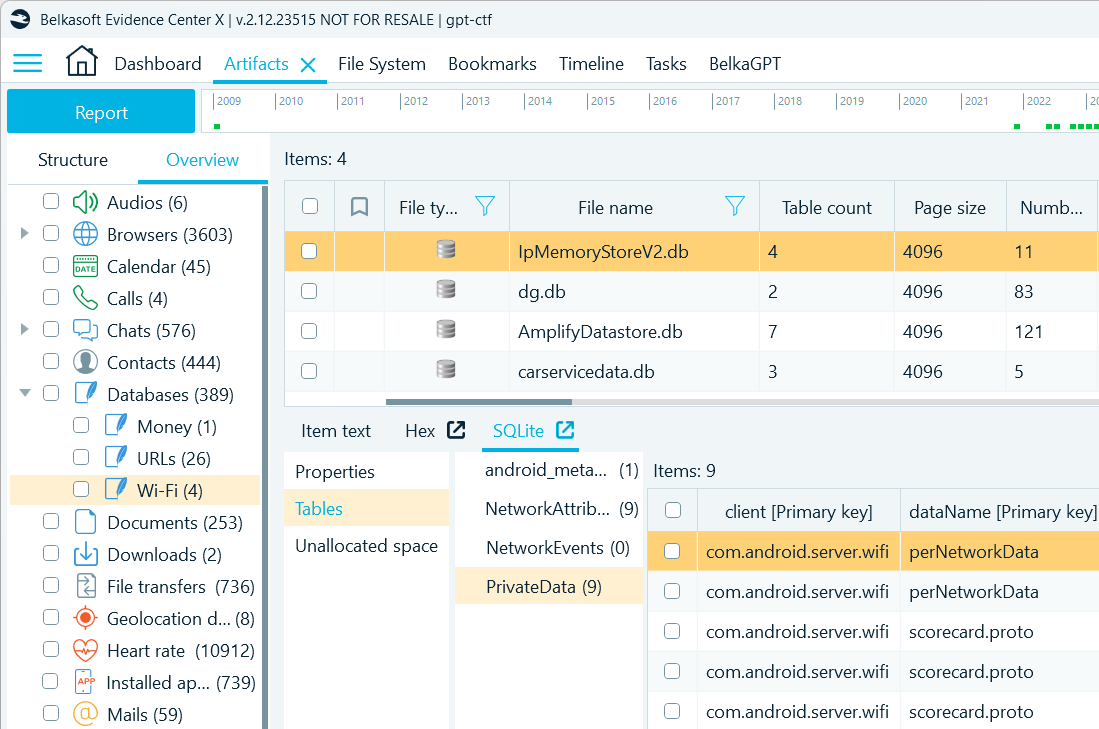Click the database icon for carservicedata.db
The height and width of the screenshot is (729, 1099).
pyautogui.click(x=446, y=370)
